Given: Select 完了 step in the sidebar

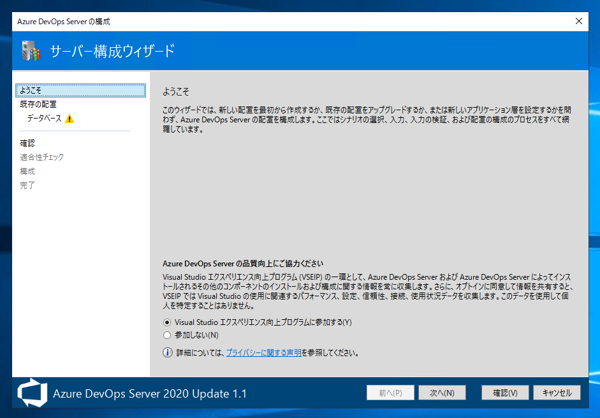Looking at the screenshot, I should click(27, 185).
